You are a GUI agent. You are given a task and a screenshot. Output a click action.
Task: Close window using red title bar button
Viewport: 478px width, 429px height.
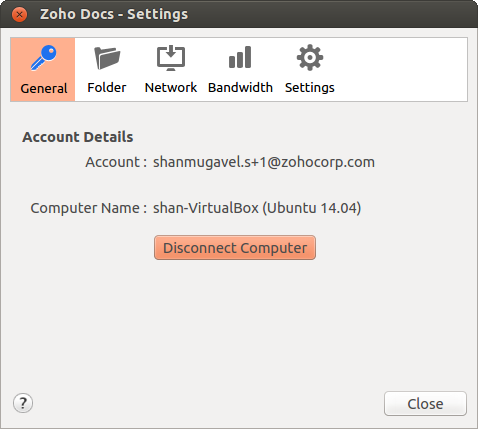click(x=19, y=15)
